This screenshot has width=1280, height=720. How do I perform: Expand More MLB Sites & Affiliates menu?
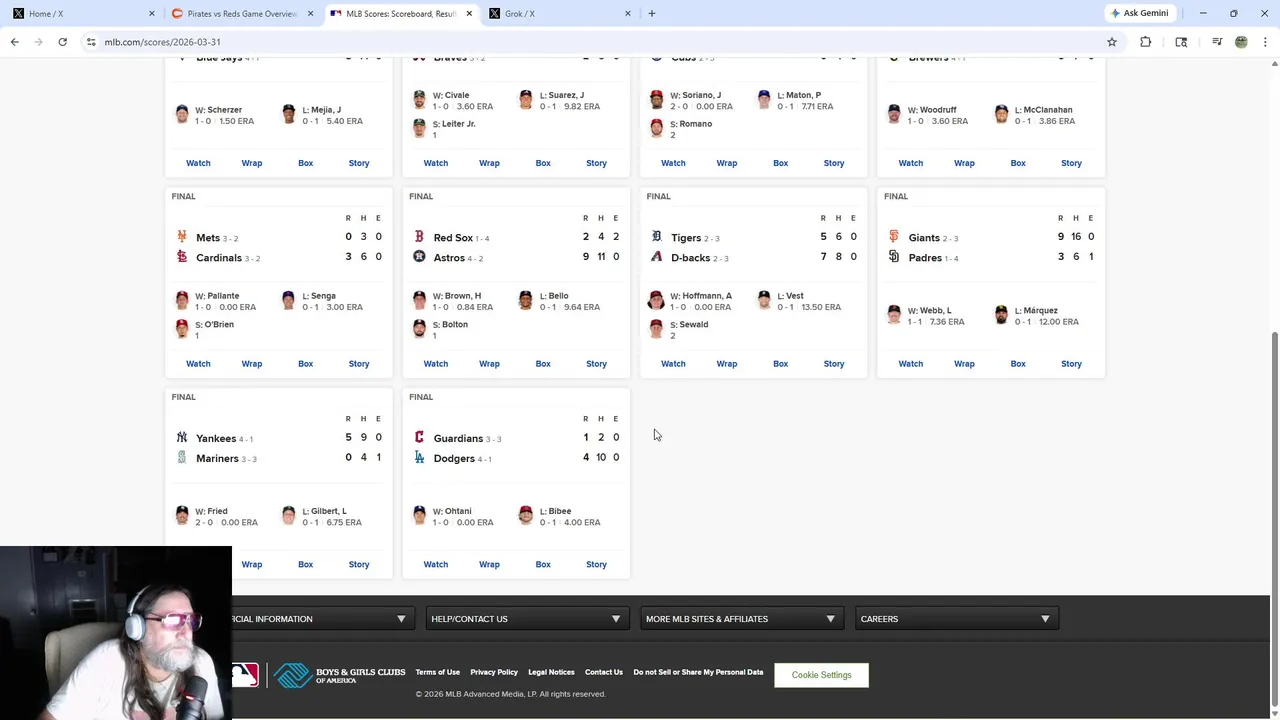741,619
